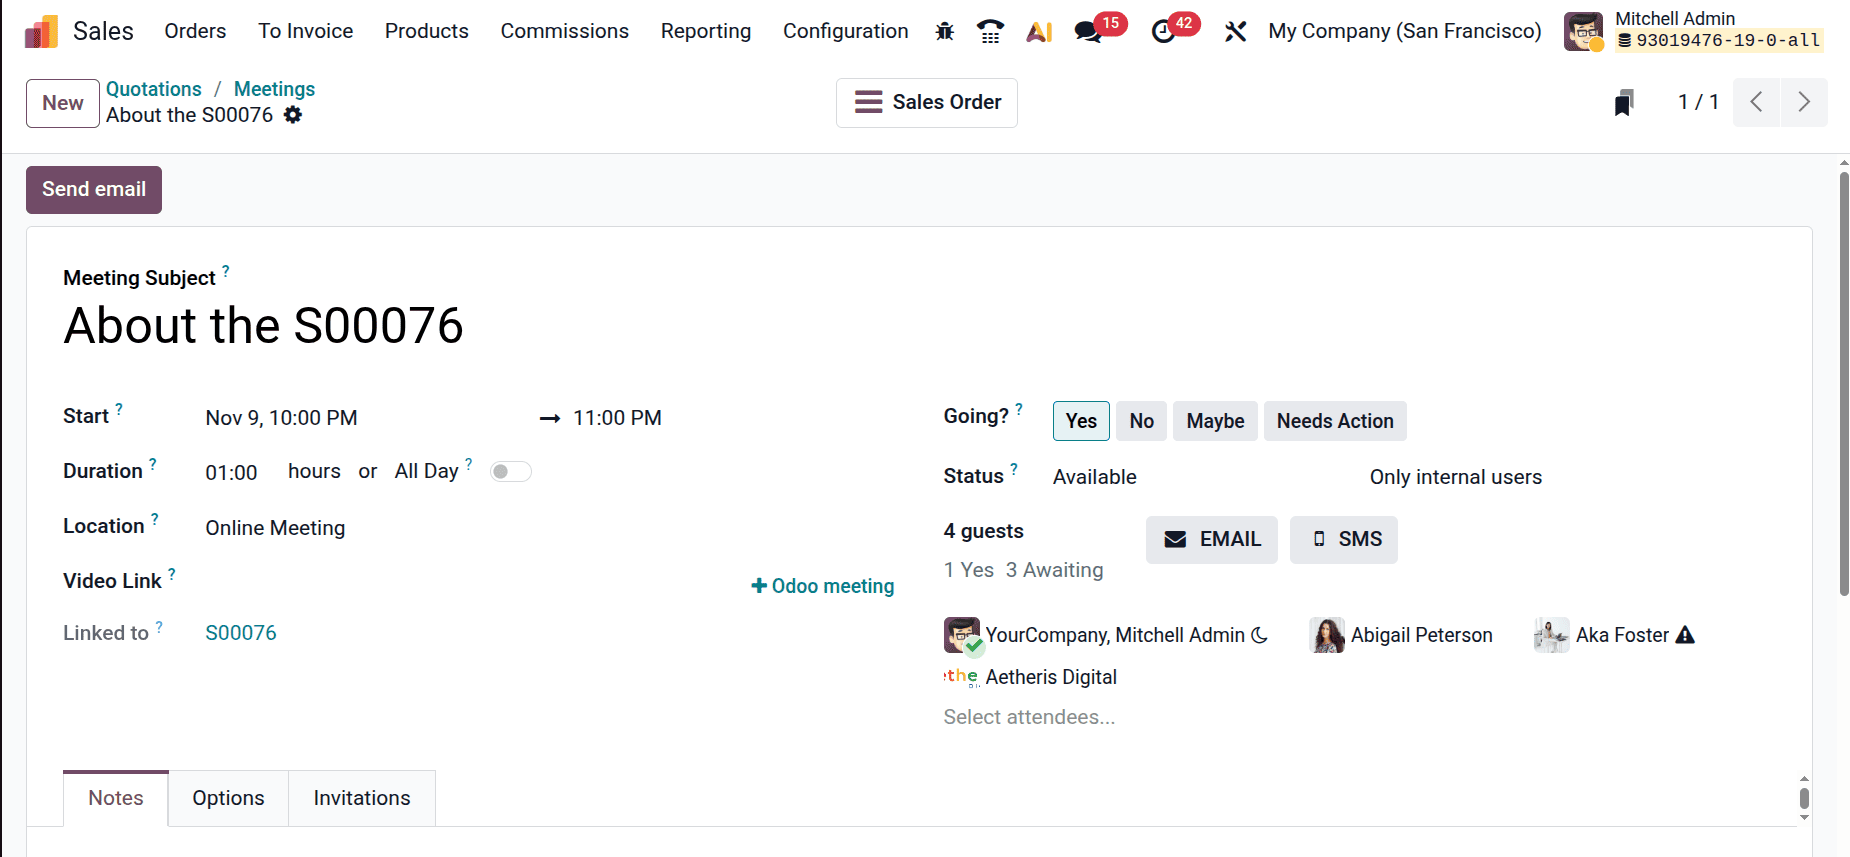Screen dimensions: 1850x857
Task: Open the Only internal users privacy dropdown
Action: (1455, 477)
